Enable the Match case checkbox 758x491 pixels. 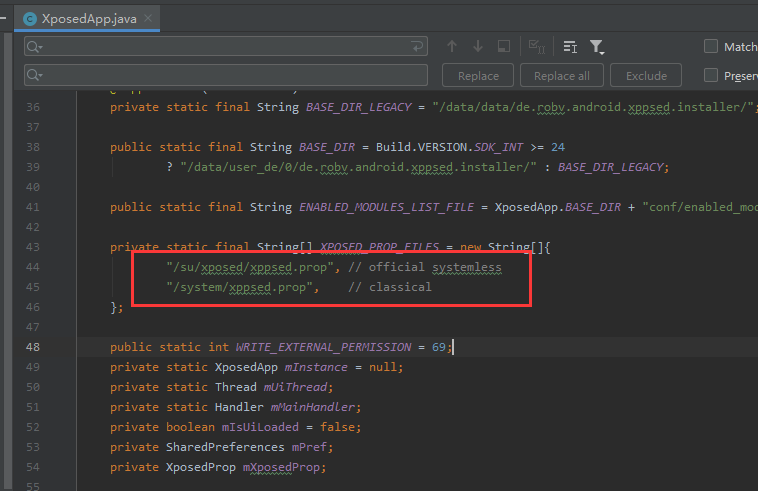(711, 46)
